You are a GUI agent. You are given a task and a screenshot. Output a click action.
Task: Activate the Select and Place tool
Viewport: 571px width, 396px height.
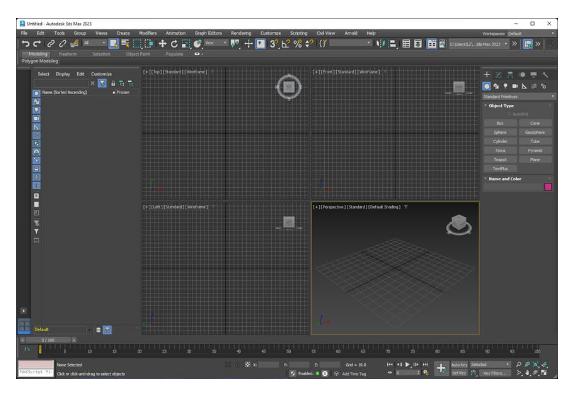198,44
